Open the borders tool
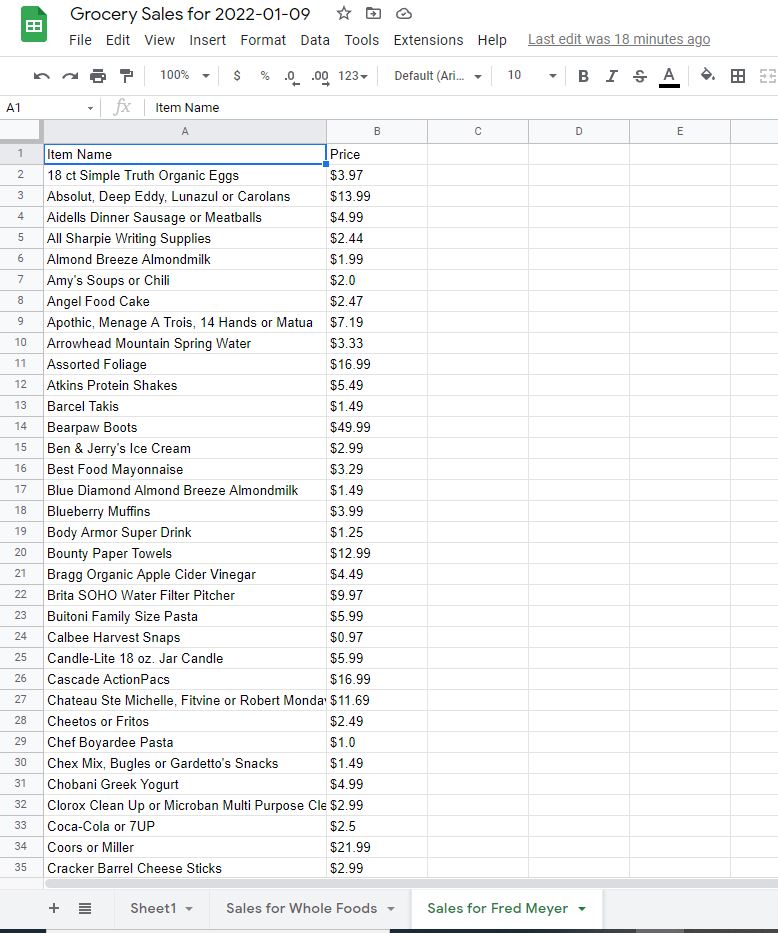This screenshot has width=778, height=933. click(738, 76)
